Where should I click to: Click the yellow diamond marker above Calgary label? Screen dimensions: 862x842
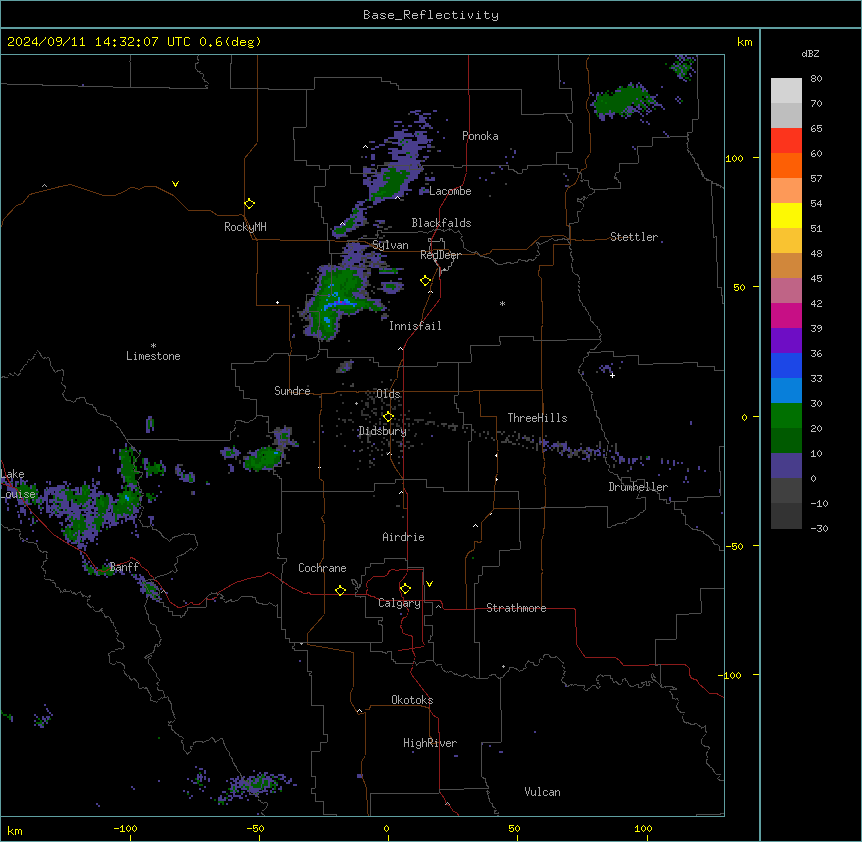(405, 589)
